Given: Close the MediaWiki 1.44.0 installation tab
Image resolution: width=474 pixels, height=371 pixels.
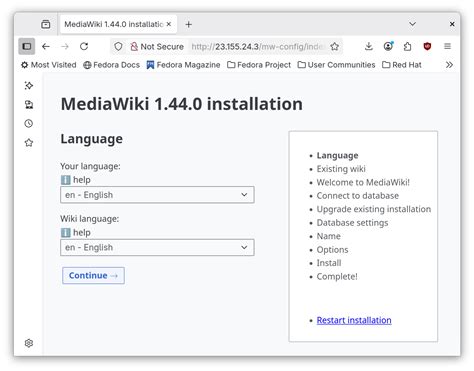Looking at the screenshot, I should click(x=169, y=24).
